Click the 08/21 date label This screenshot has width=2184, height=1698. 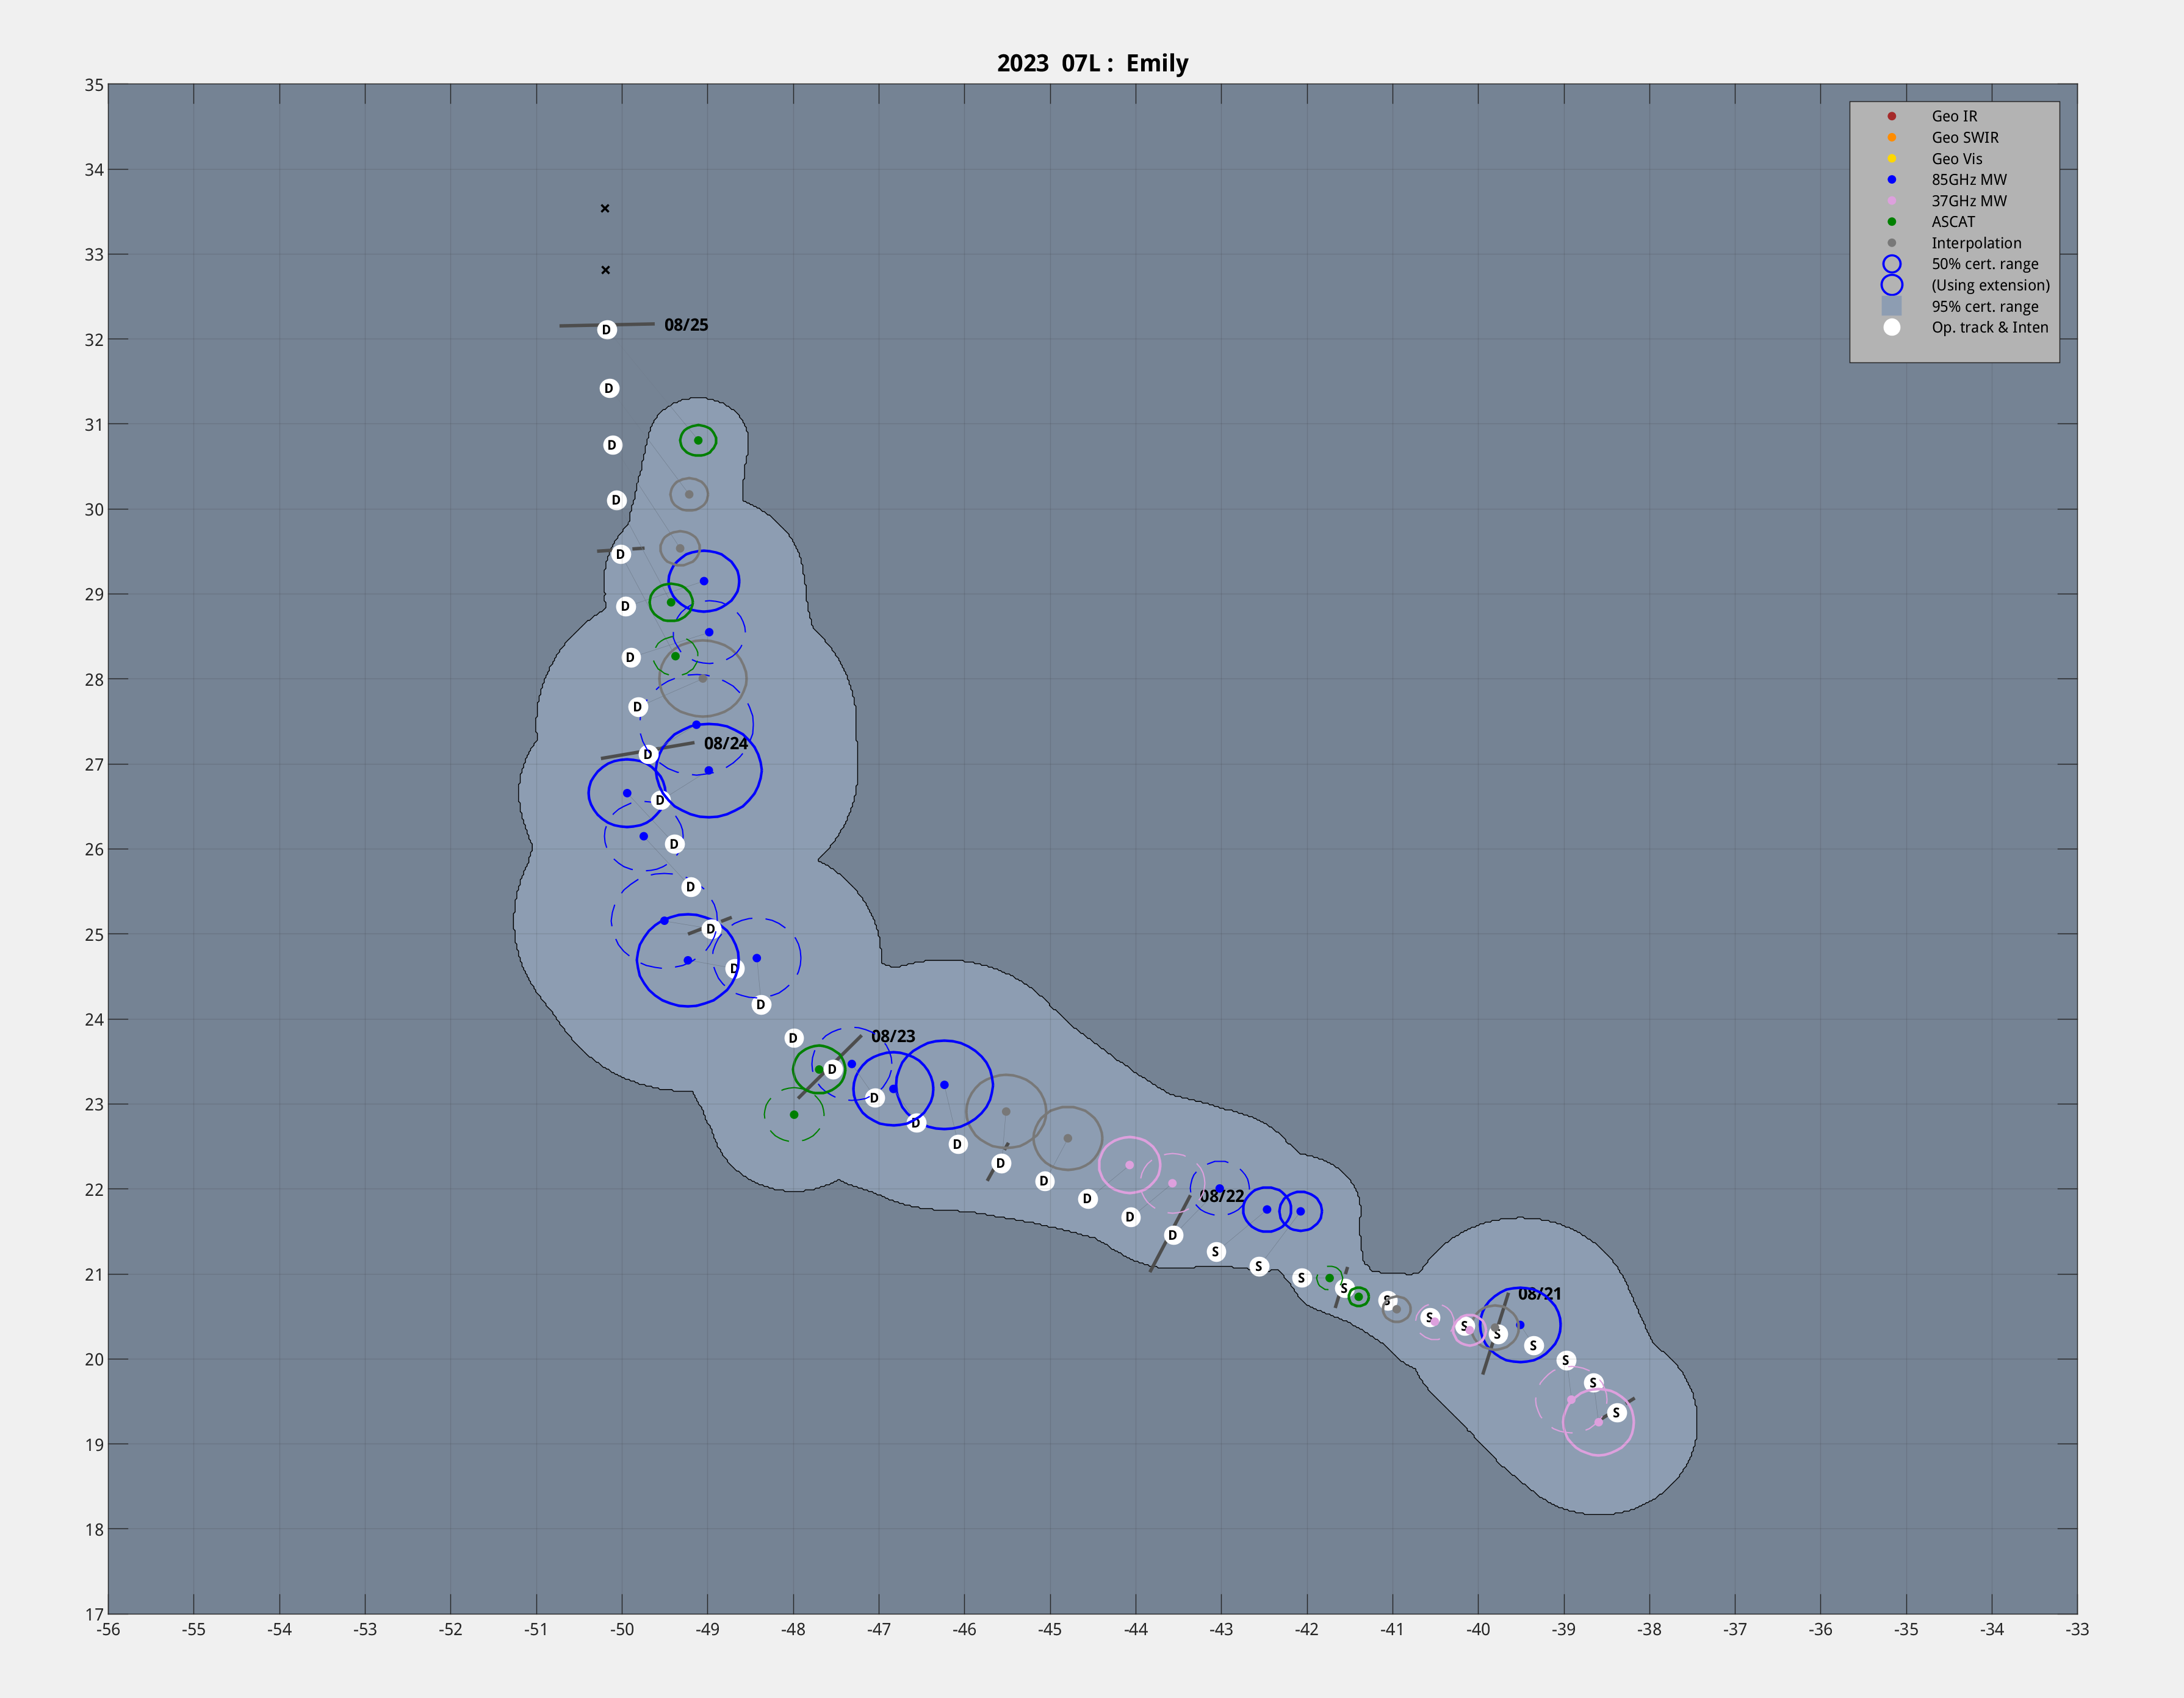[x=1539, y=1294]
